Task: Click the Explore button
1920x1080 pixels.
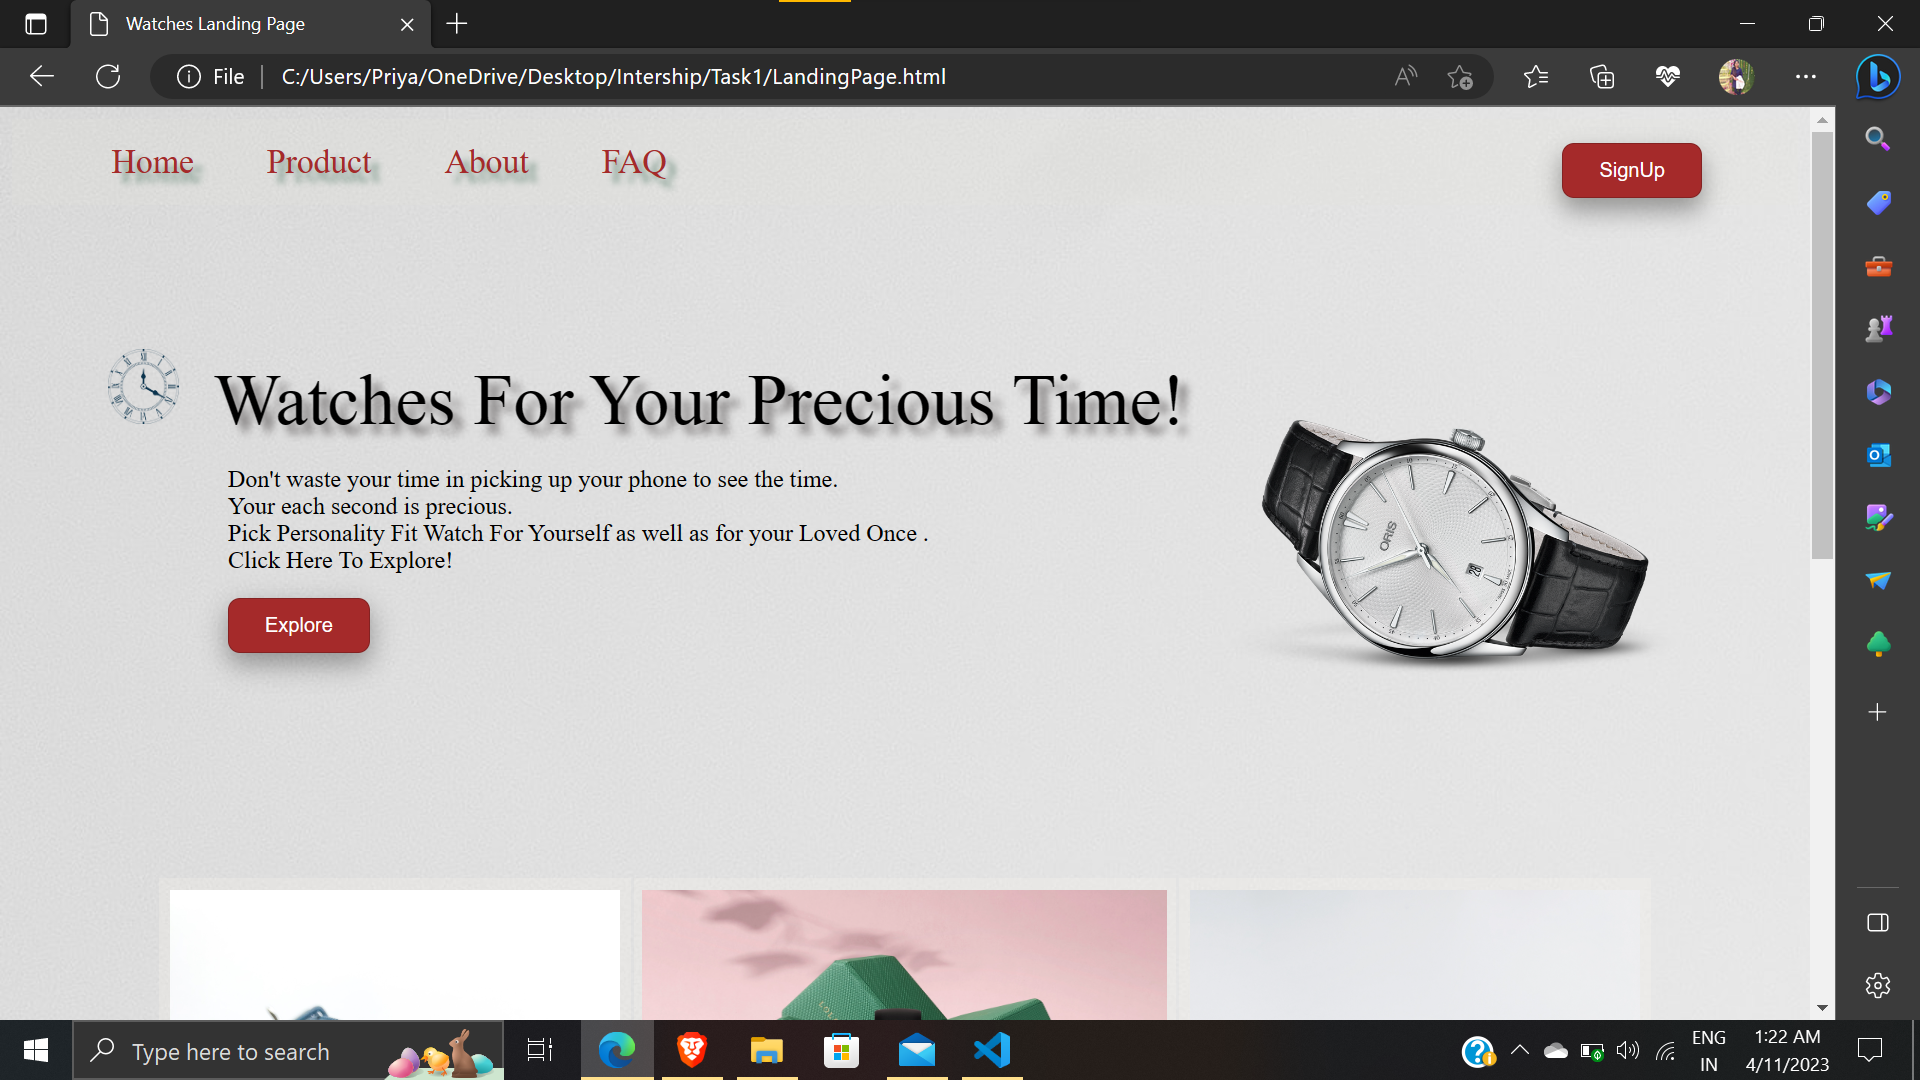Action: pos(298,625)
